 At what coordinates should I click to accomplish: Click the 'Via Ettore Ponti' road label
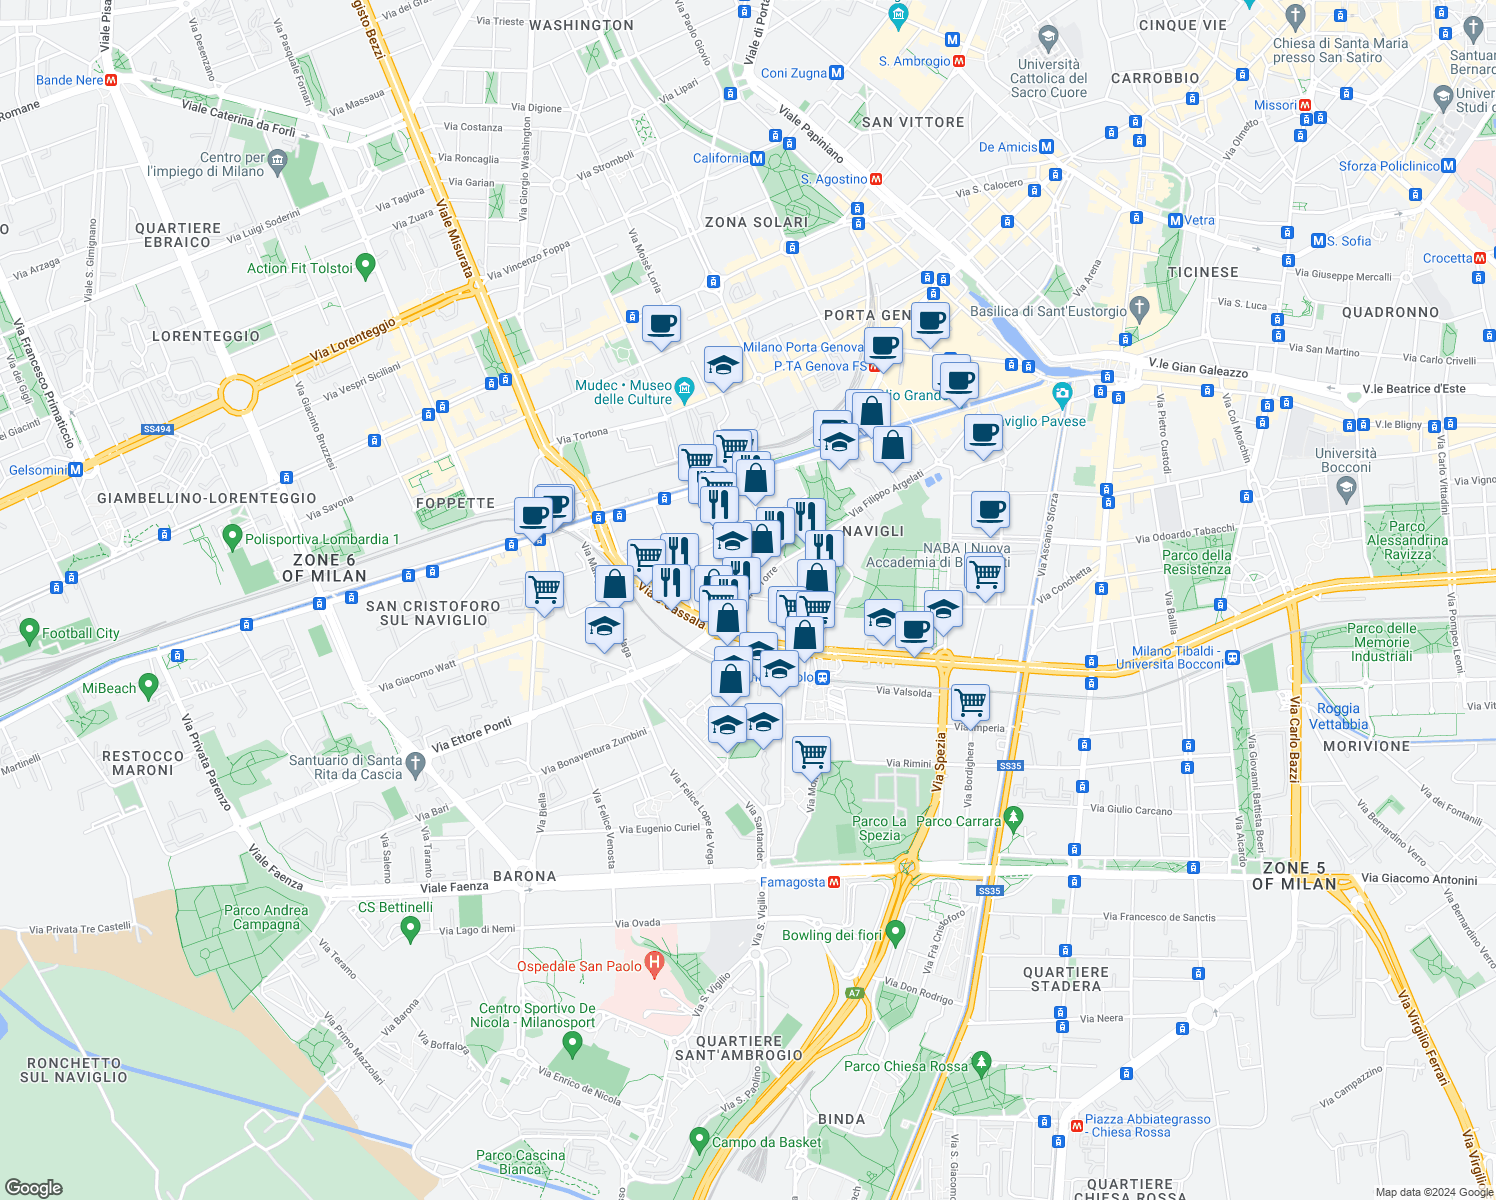click(x=471, y=735)
